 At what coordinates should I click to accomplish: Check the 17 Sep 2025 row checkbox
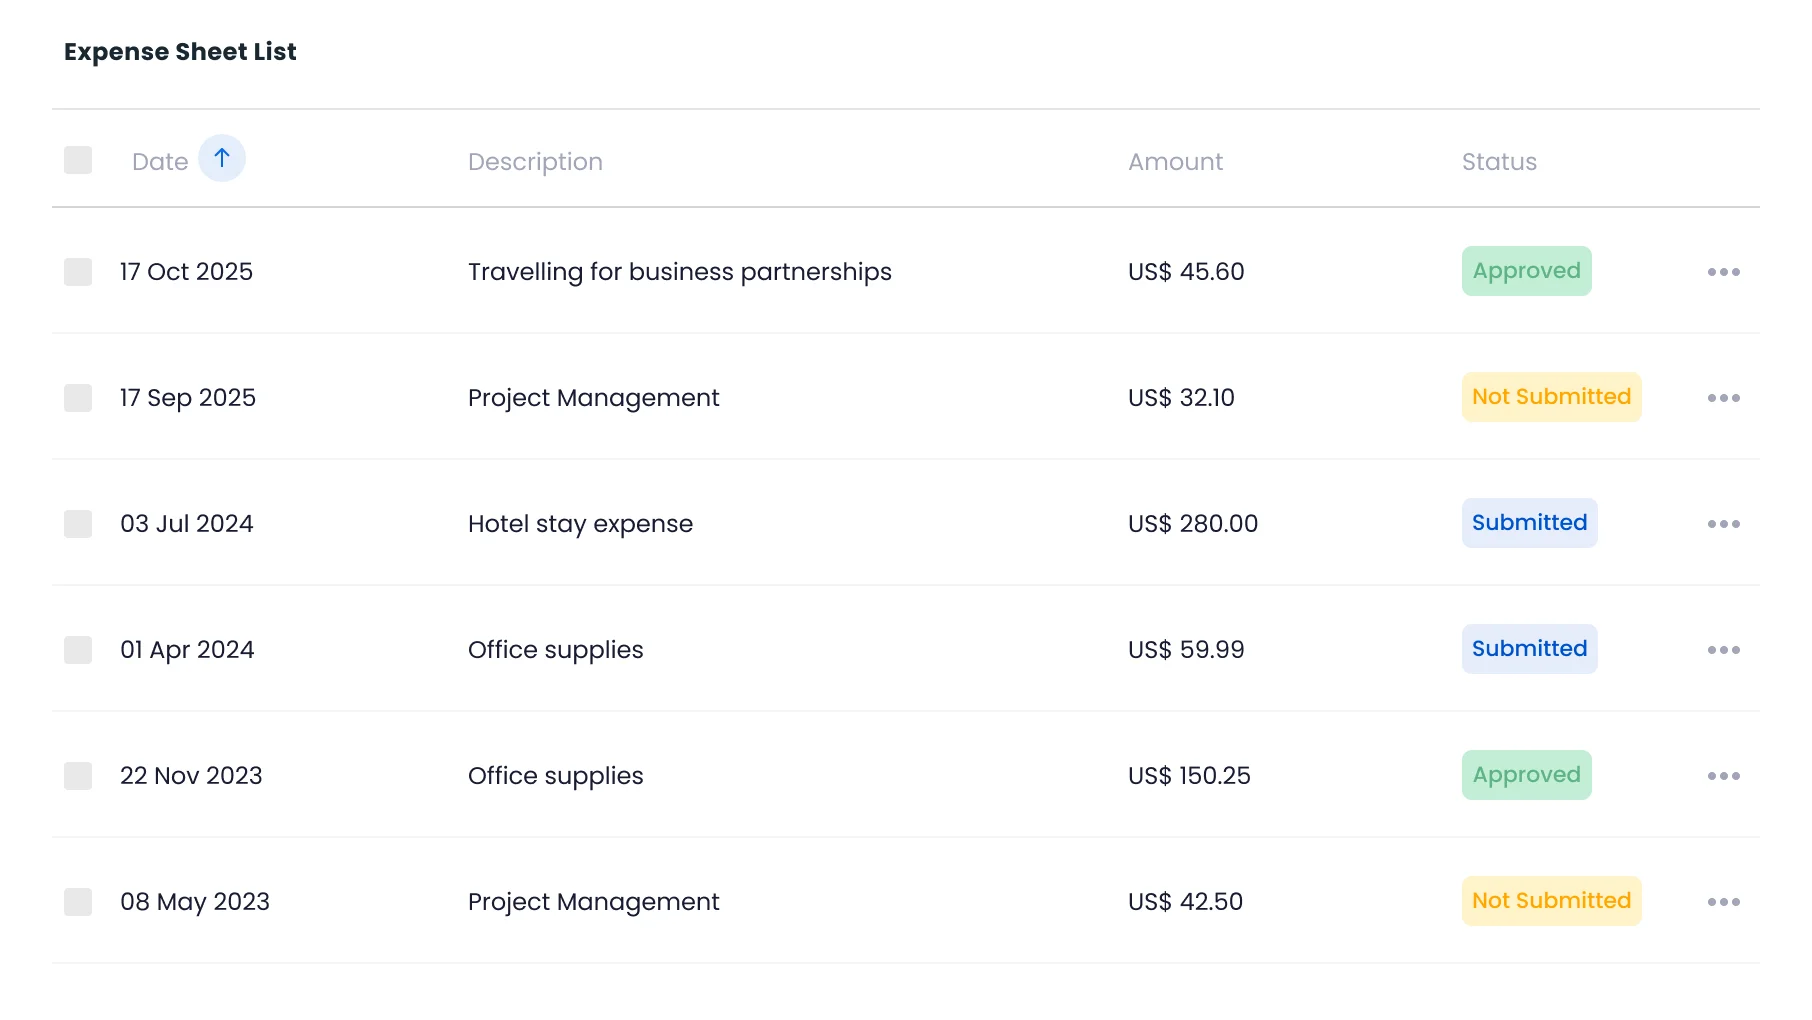tap(78, 398)
